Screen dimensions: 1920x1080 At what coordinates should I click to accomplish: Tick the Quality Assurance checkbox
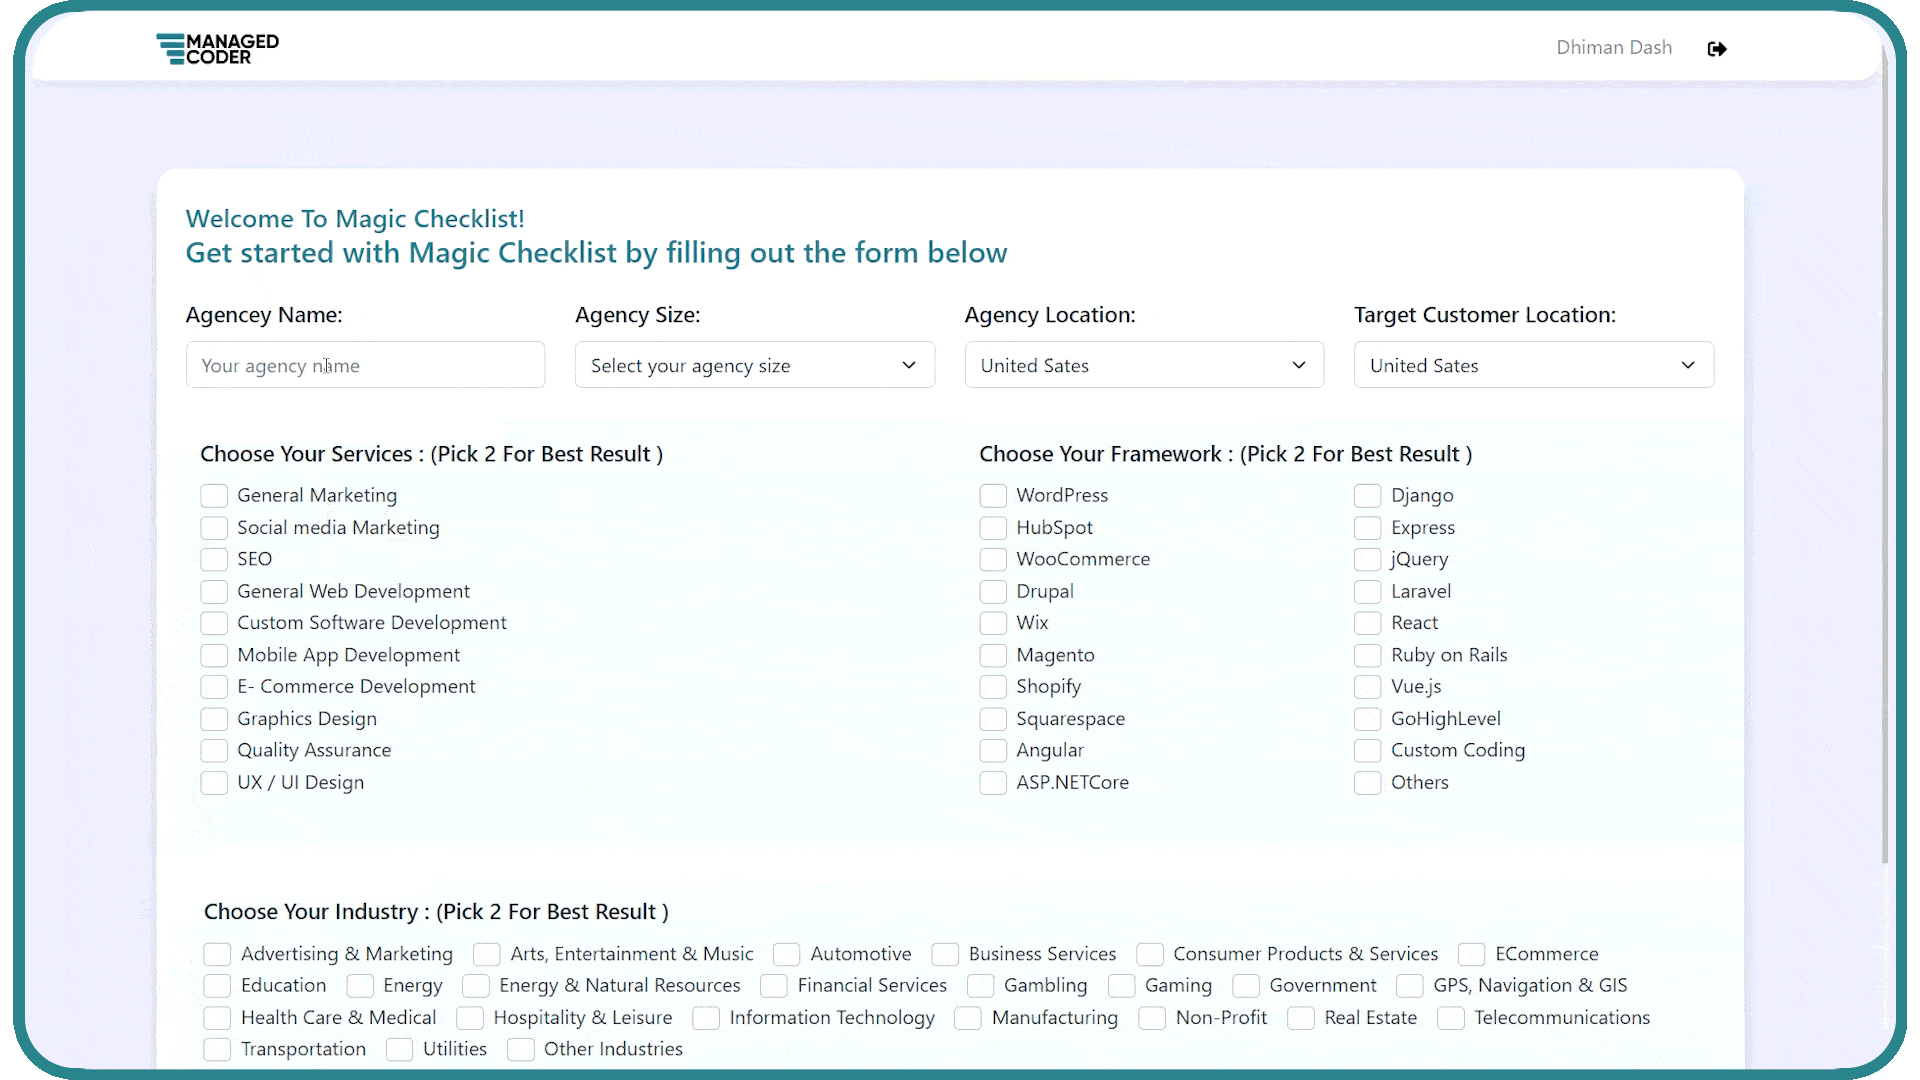click(214, 751)
